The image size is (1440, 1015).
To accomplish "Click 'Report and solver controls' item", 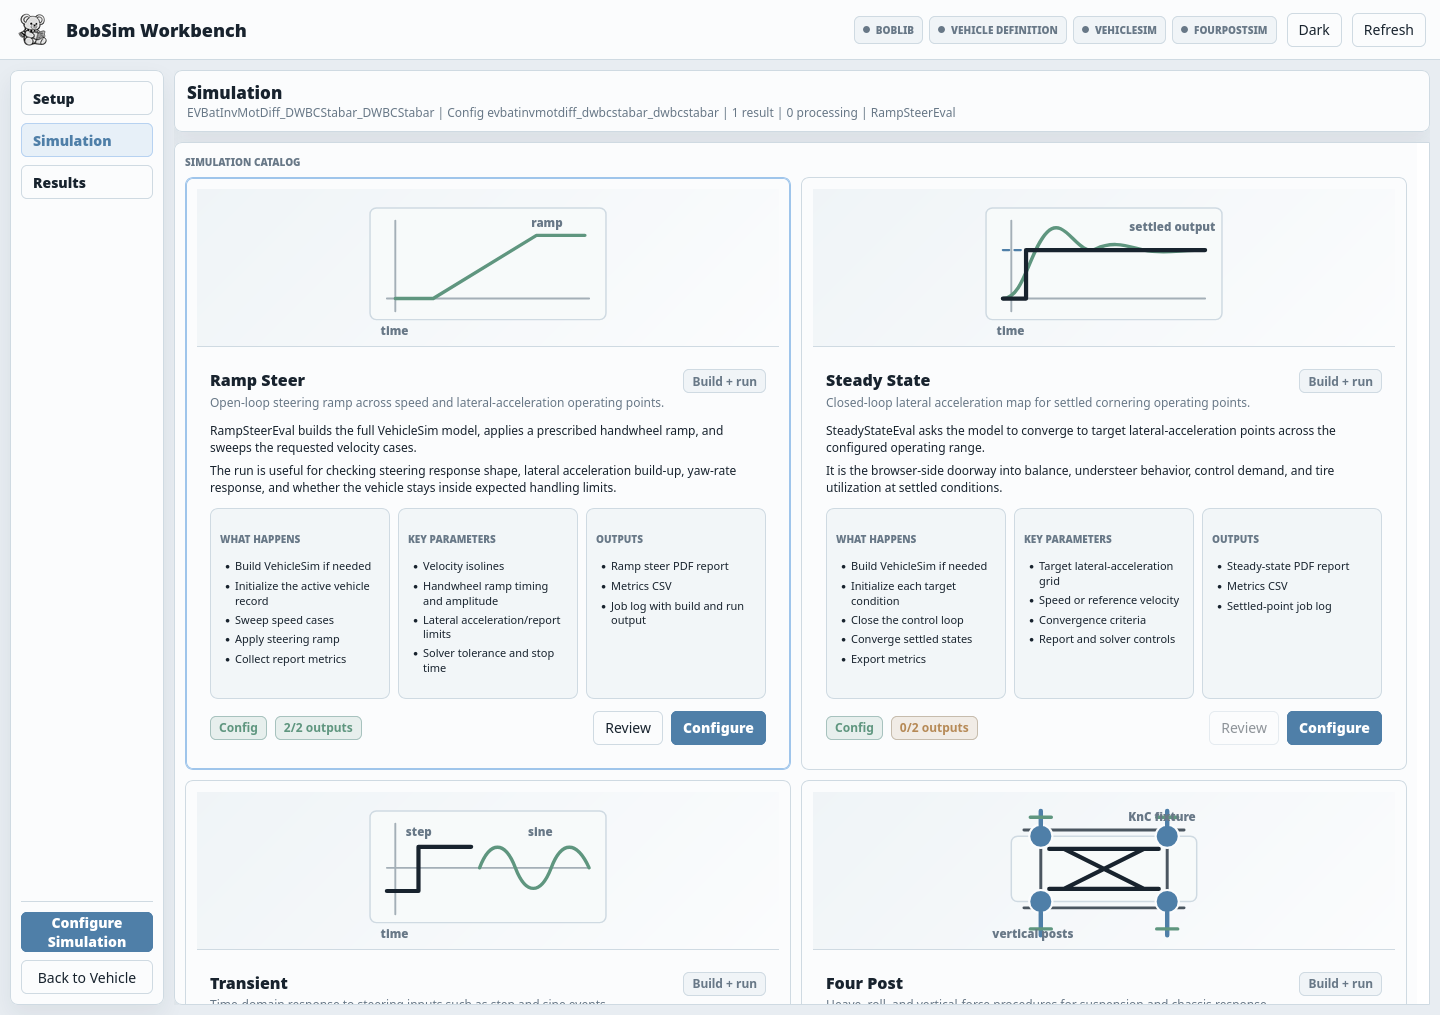I will pyautogui.click(x=1107, y=639).
